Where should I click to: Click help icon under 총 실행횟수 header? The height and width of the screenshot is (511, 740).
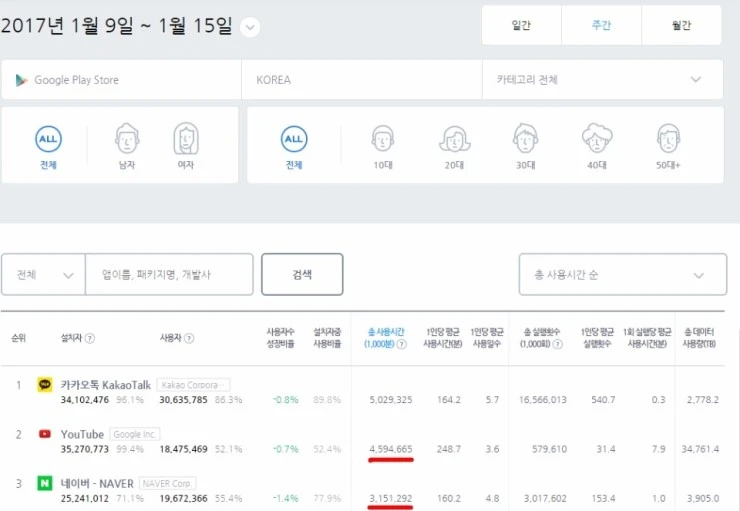557,344
